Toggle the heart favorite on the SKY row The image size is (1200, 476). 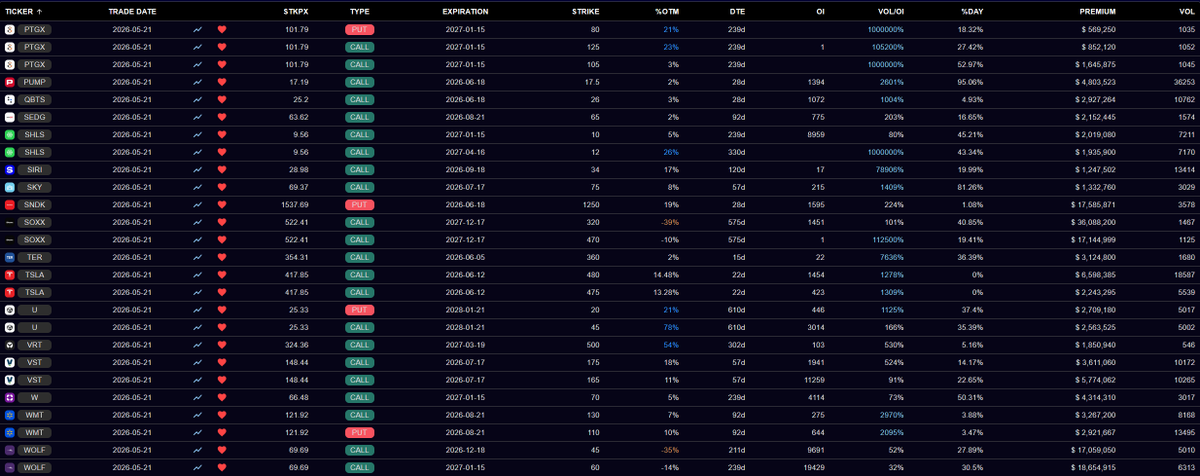click(222, 187)
